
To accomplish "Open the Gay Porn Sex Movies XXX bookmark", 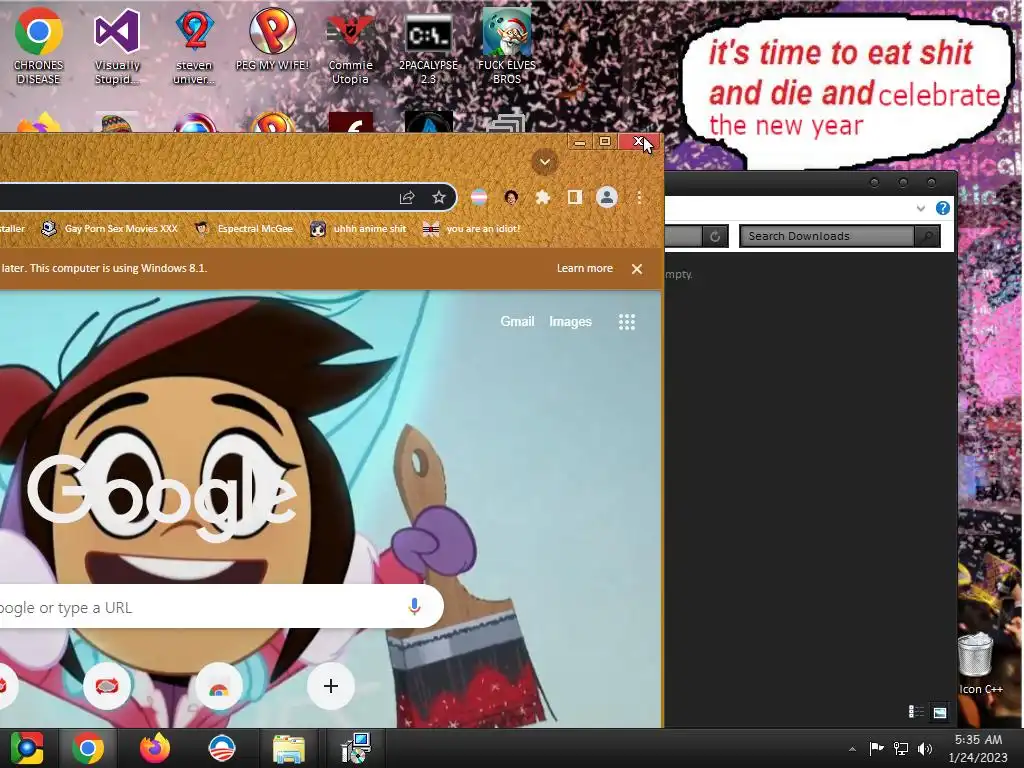I will pos(110,229).
